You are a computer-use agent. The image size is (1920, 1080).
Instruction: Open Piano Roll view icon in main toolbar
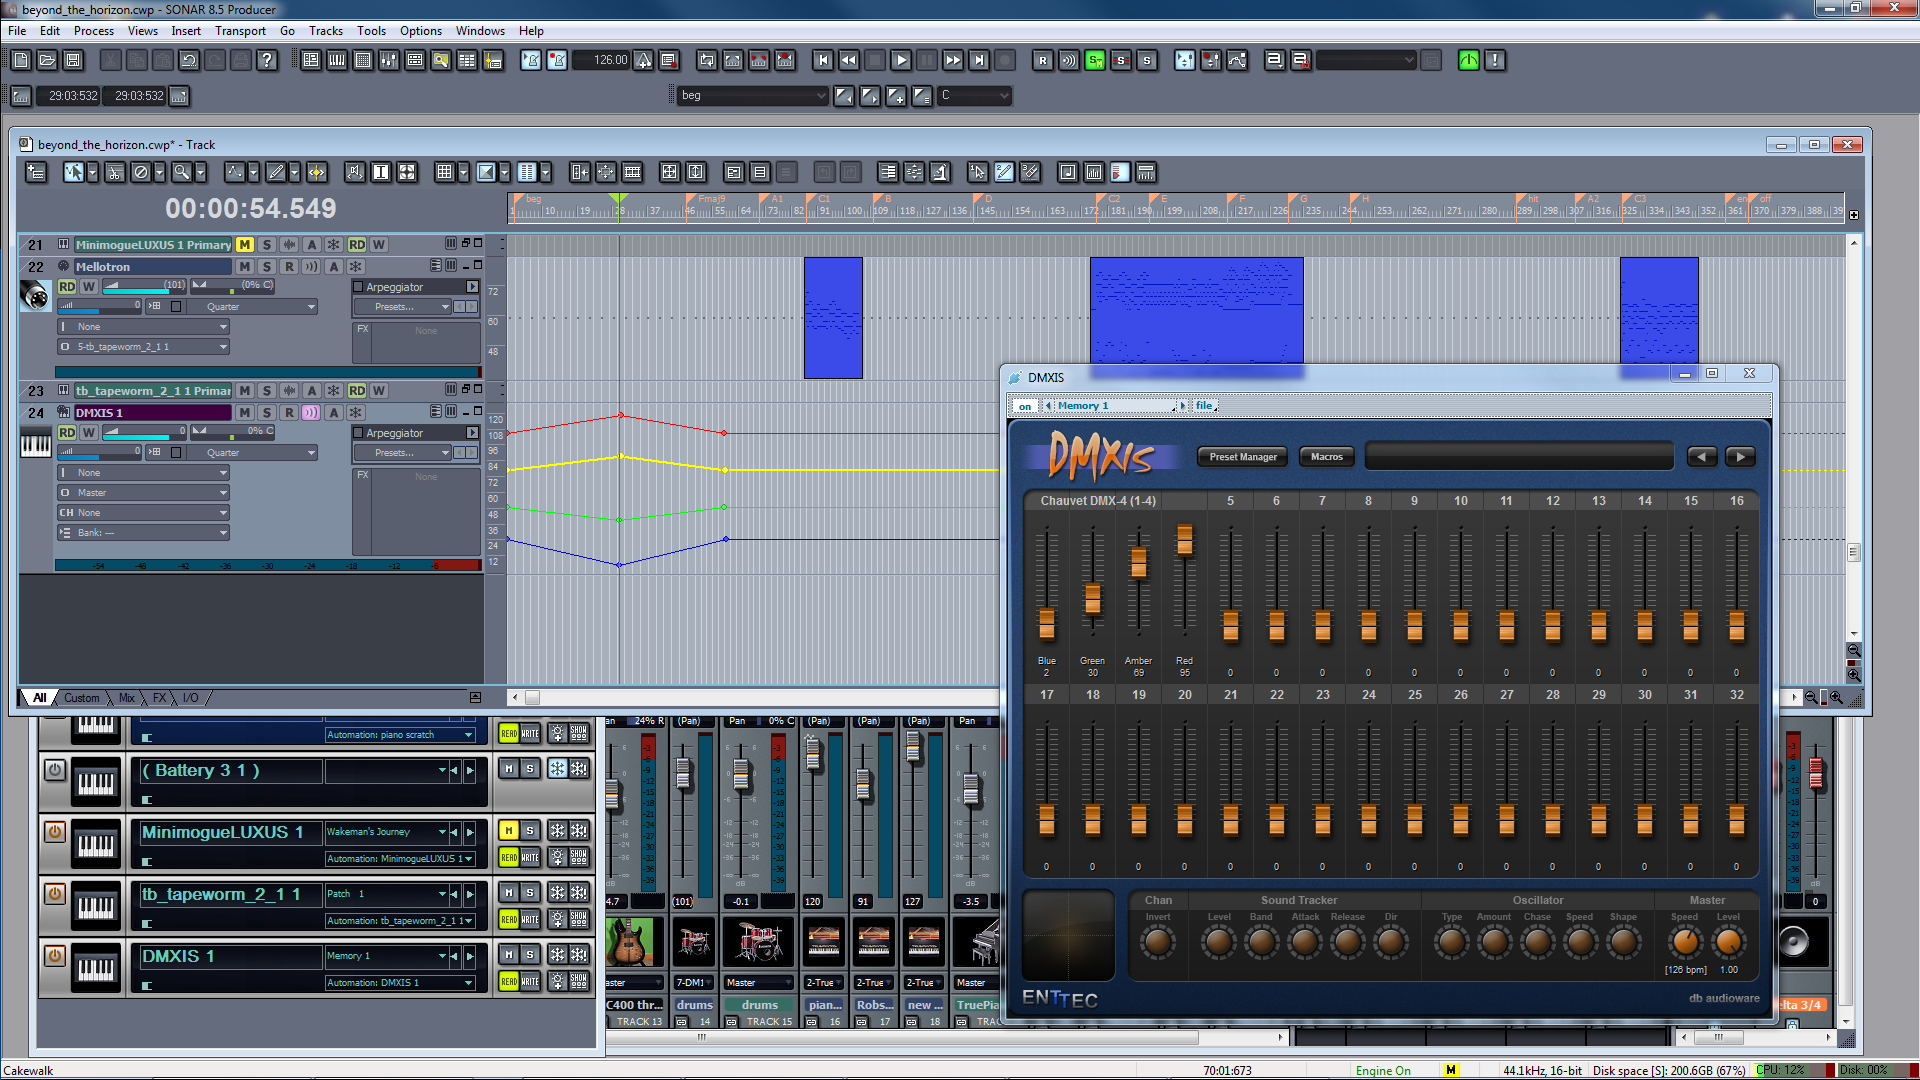click(x=337, y=60)
